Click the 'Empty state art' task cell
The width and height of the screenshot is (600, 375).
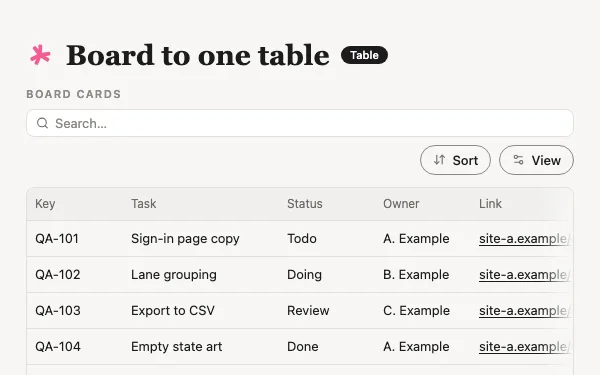pos(176,347)
